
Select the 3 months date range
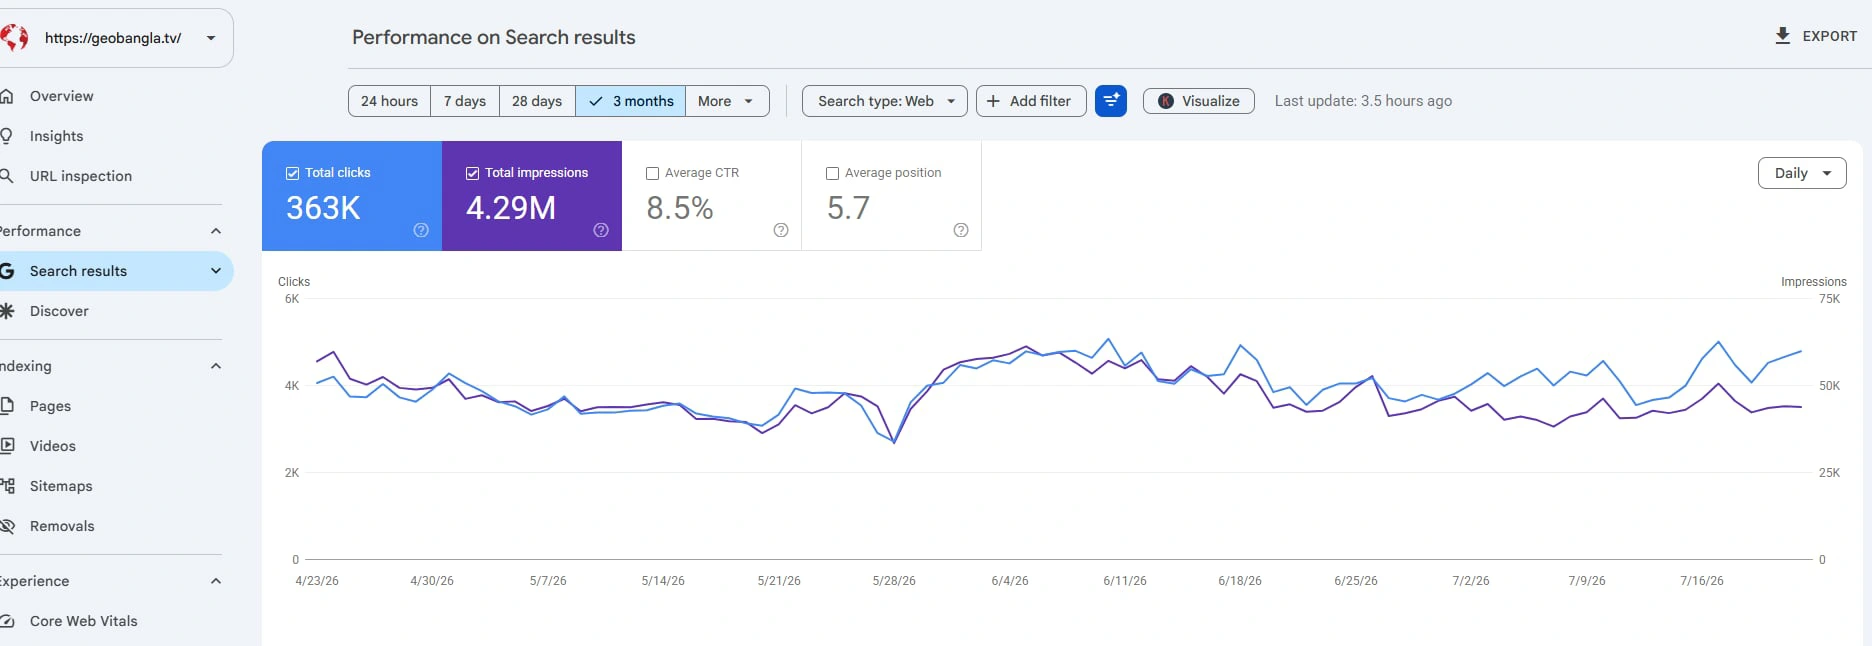[631, 101]
